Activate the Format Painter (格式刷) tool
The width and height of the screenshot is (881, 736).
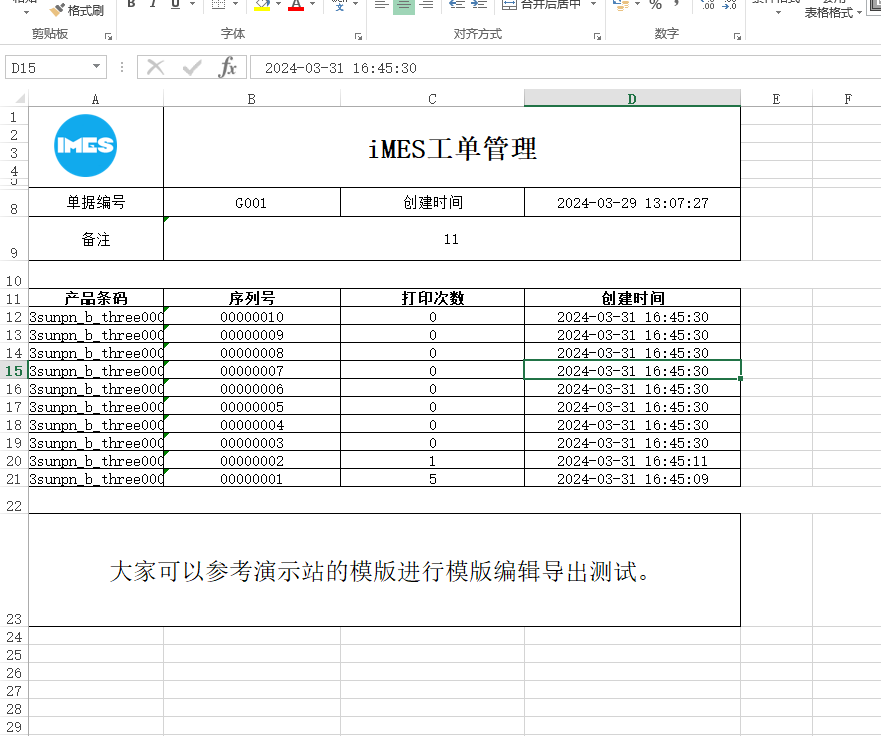pos(76,10)
